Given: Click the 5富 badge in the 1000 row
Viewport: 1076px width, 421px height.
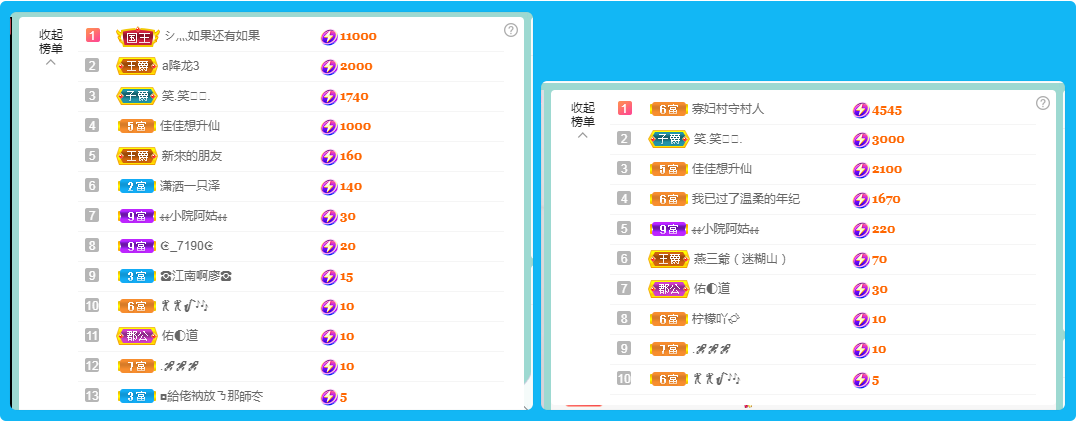Looking at the screenshot, I should click(x=137, y=126).
